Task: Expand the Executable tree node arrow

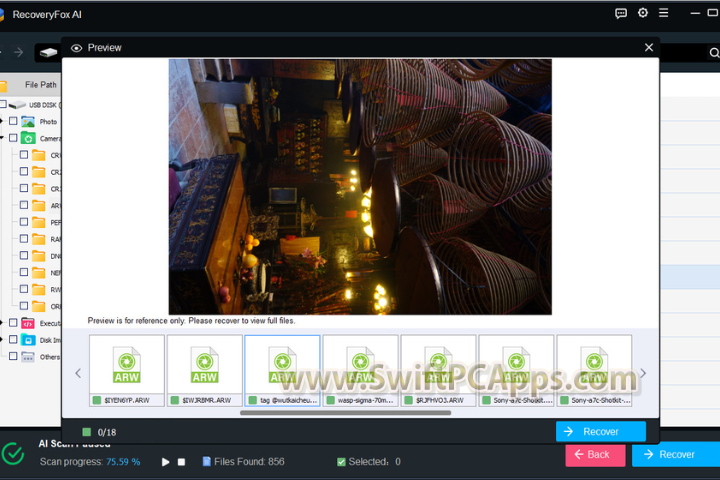Action: point(1,323)
